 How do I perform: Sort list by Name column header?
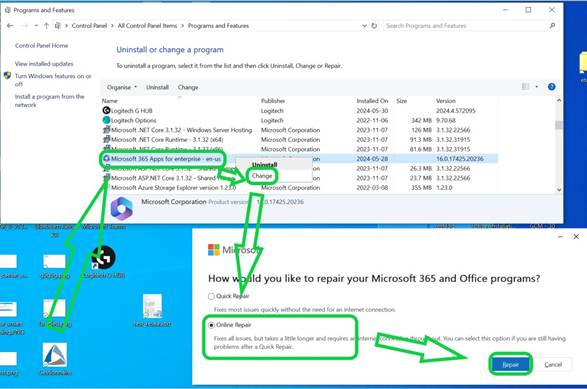[x=110, y=101]
